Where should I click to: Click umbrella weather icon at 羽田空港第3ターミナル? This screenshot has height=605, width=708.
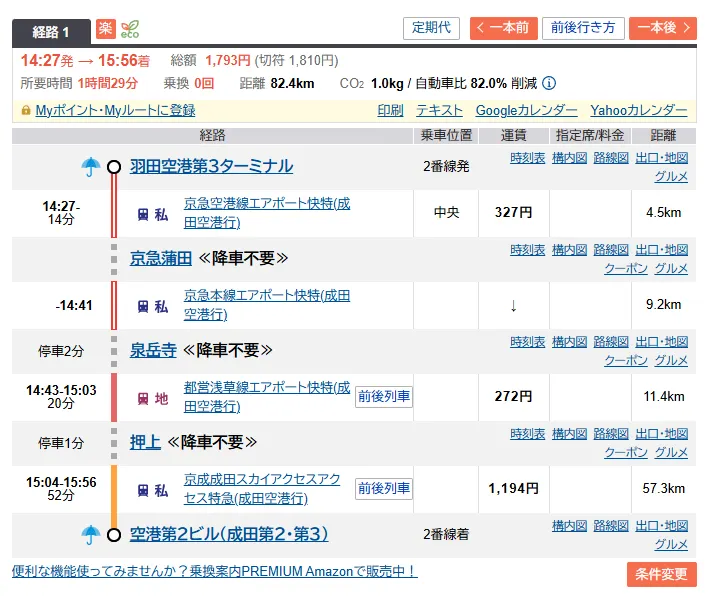tap(91, 167)
